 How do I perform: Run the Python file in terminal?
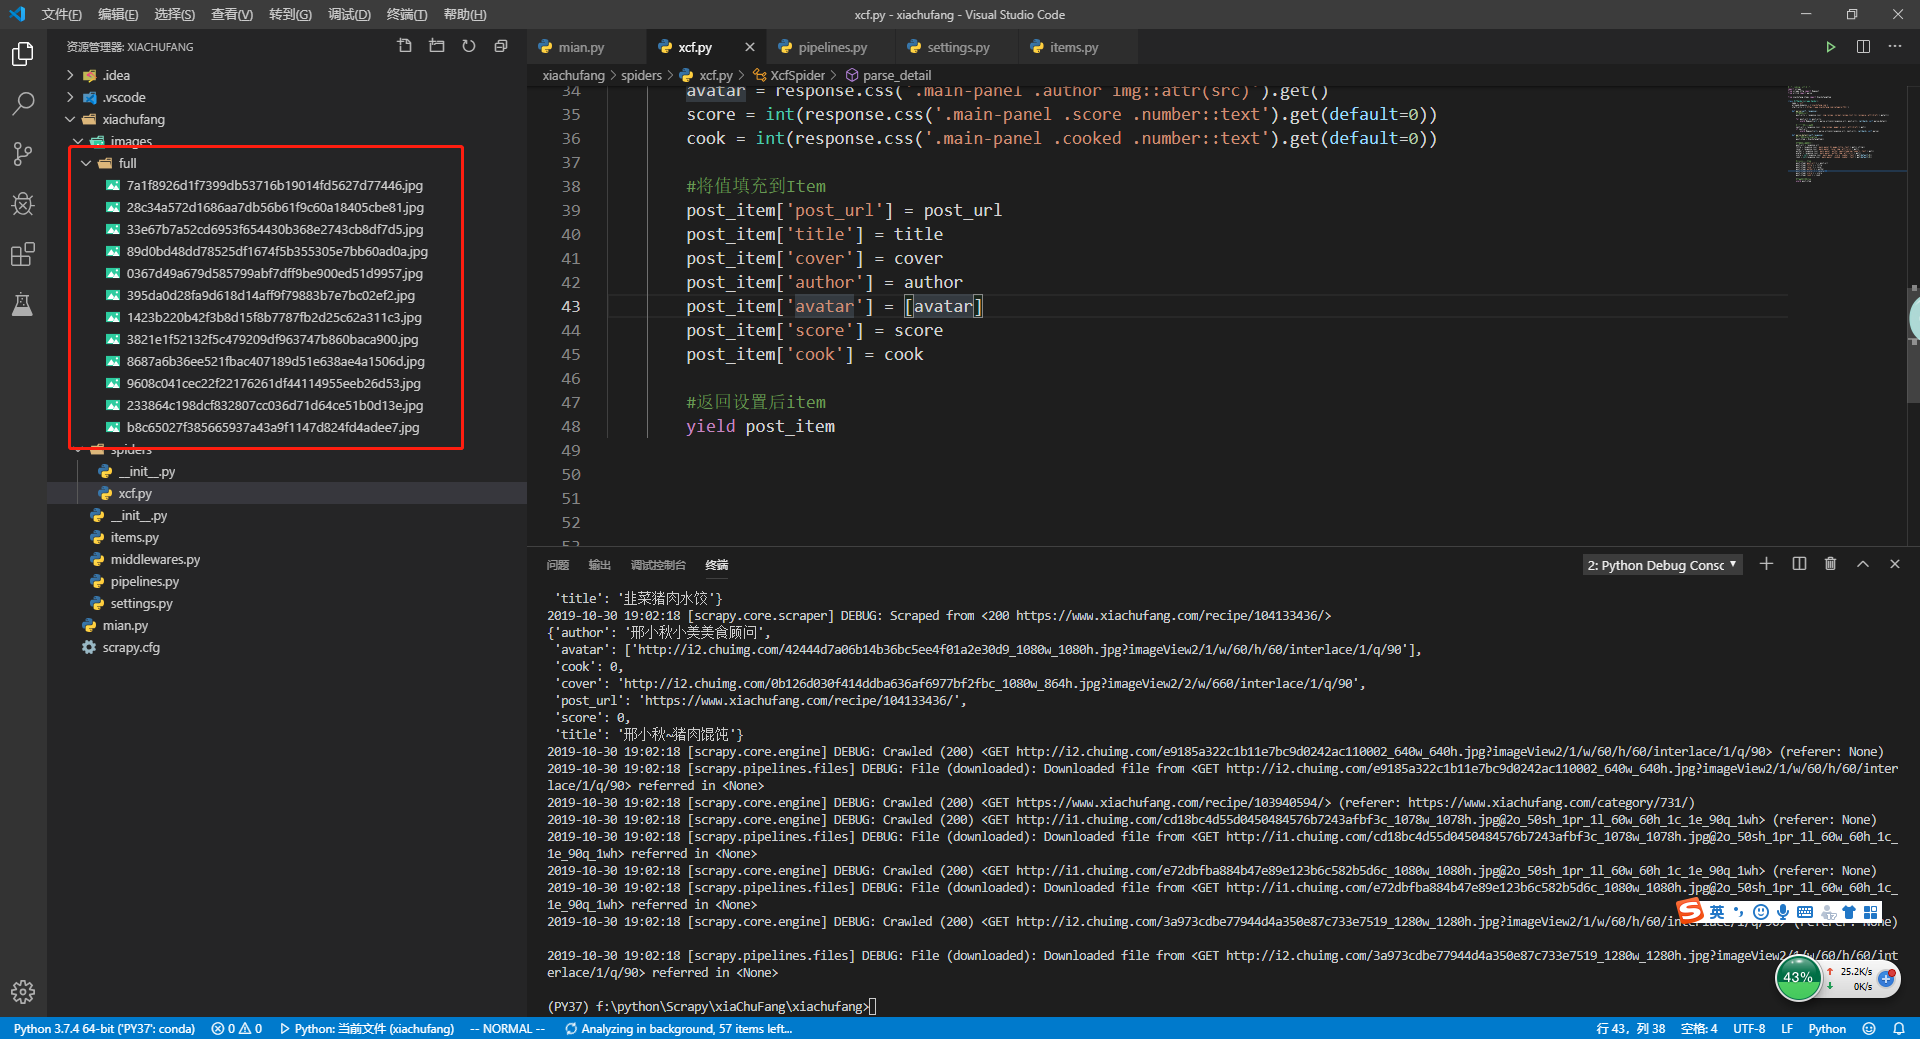[1830, 47]
